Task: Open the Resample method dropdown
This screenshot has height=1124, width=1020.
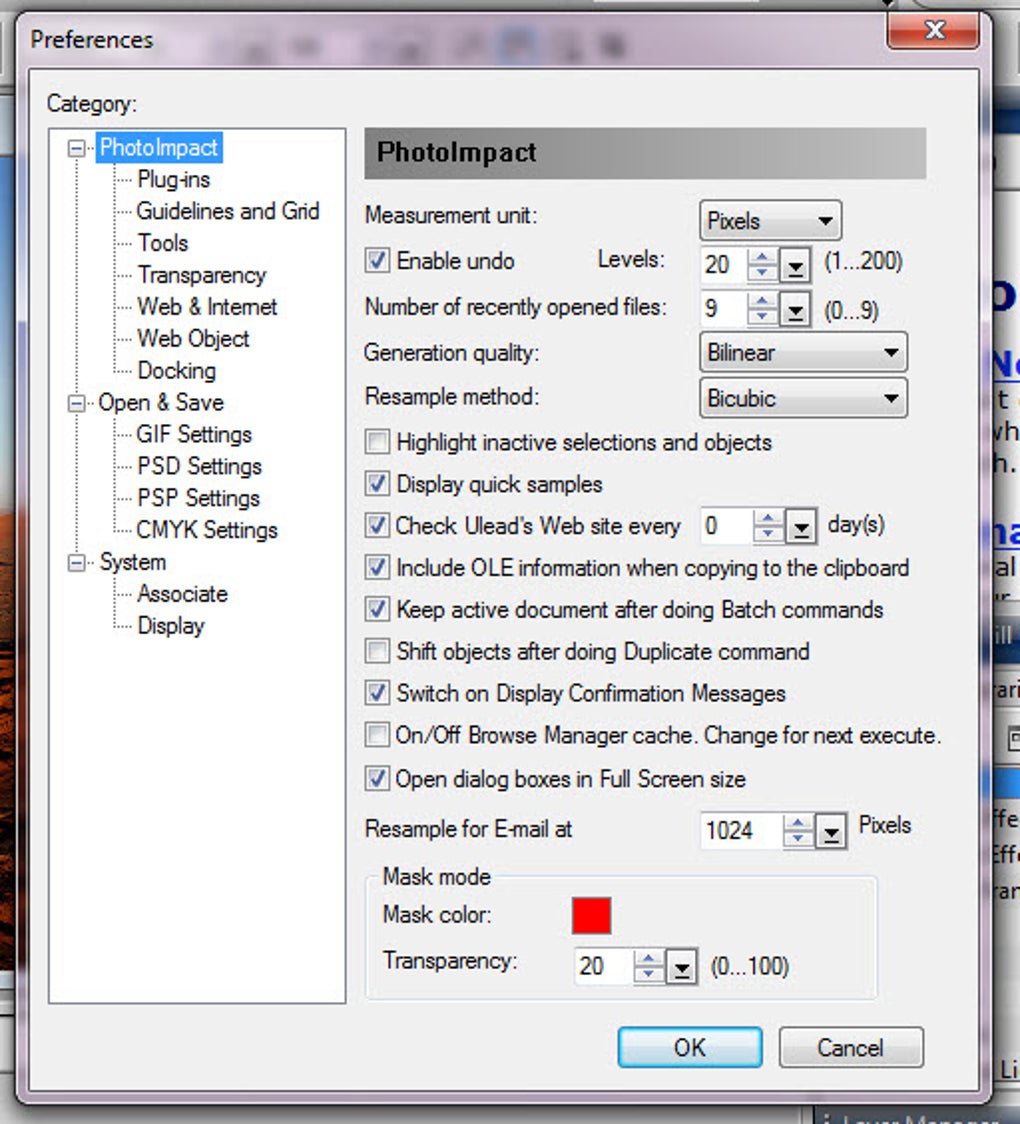Action: coord(803,398)
